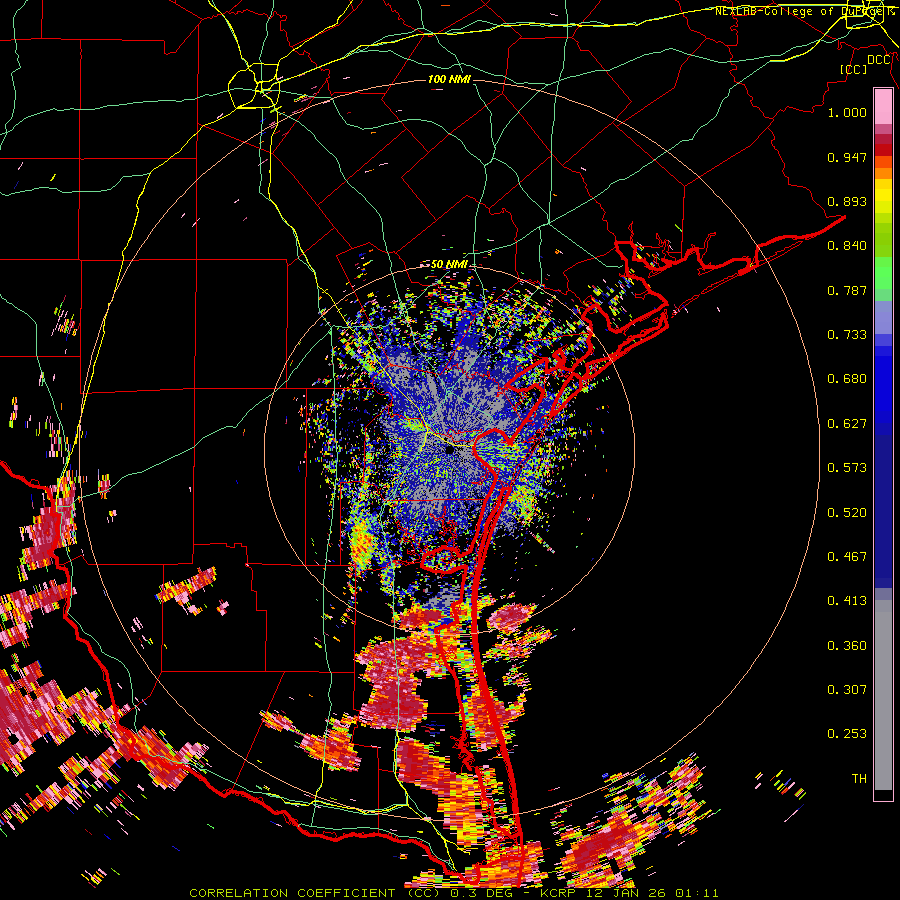Click the Correlation Coefficient caption at bottom
This screenshot has width=900, height=900.
[453, 893]
